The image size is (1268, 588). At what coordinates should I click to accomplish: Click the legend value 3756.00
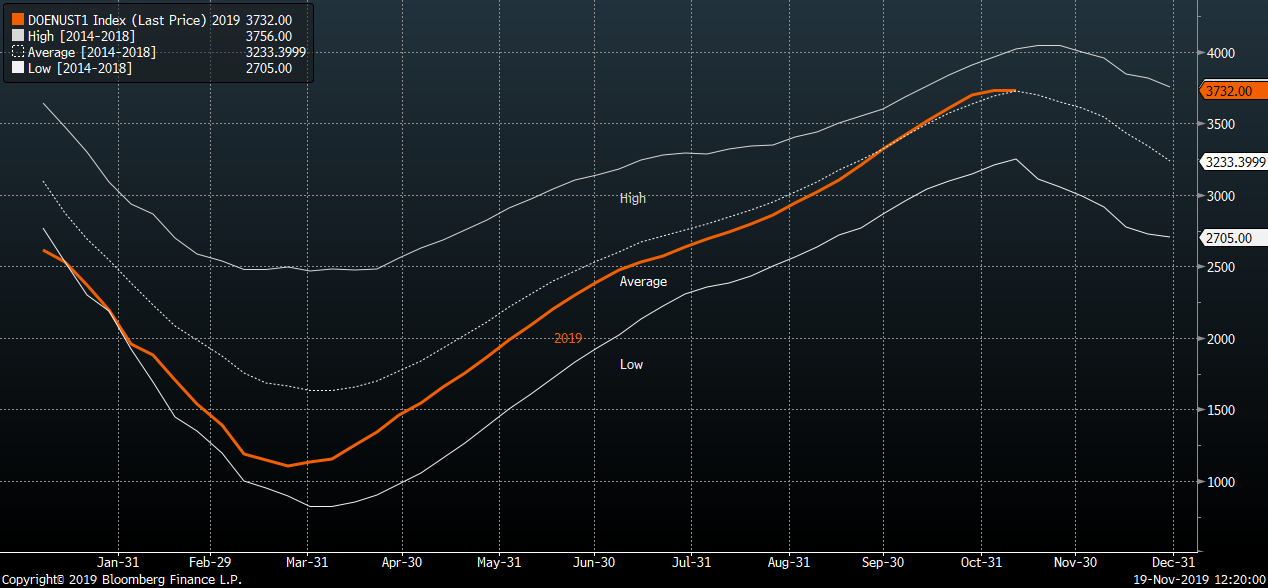click(x=268, y=36)
